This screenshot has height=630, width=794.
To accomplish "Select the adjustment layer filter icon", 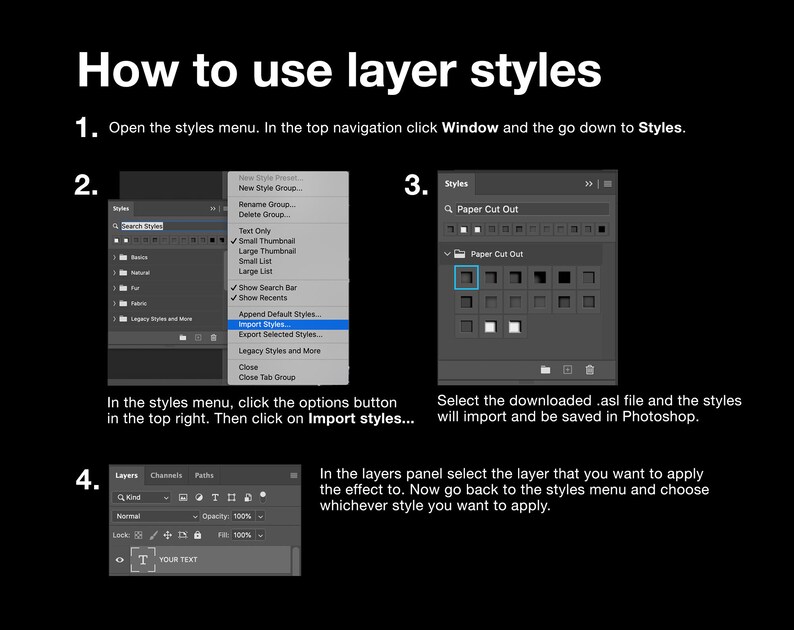I will click(x=199, y=497).
